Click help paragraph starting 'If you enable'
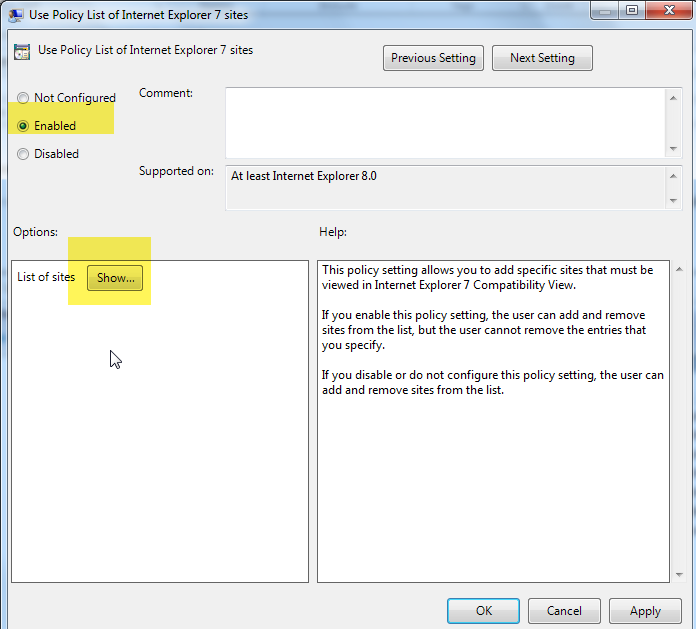 pos(484,330)
